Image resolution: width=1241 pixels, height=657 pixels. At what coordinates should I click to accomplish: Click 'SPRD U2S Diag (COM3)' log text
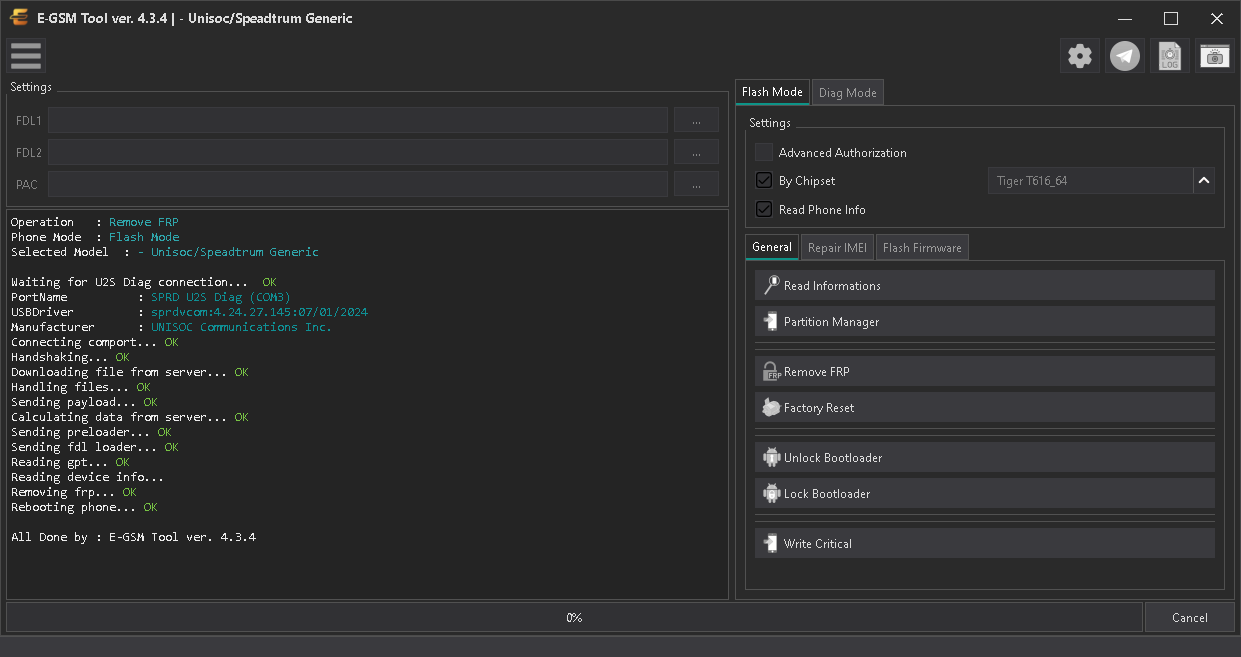click(221, 297)
